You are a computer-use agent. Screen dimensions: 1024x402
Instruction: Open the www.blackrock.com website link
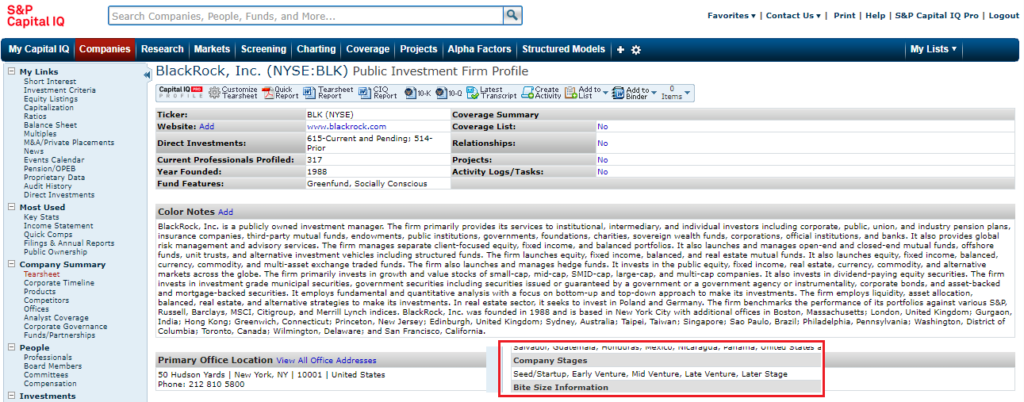346,127
